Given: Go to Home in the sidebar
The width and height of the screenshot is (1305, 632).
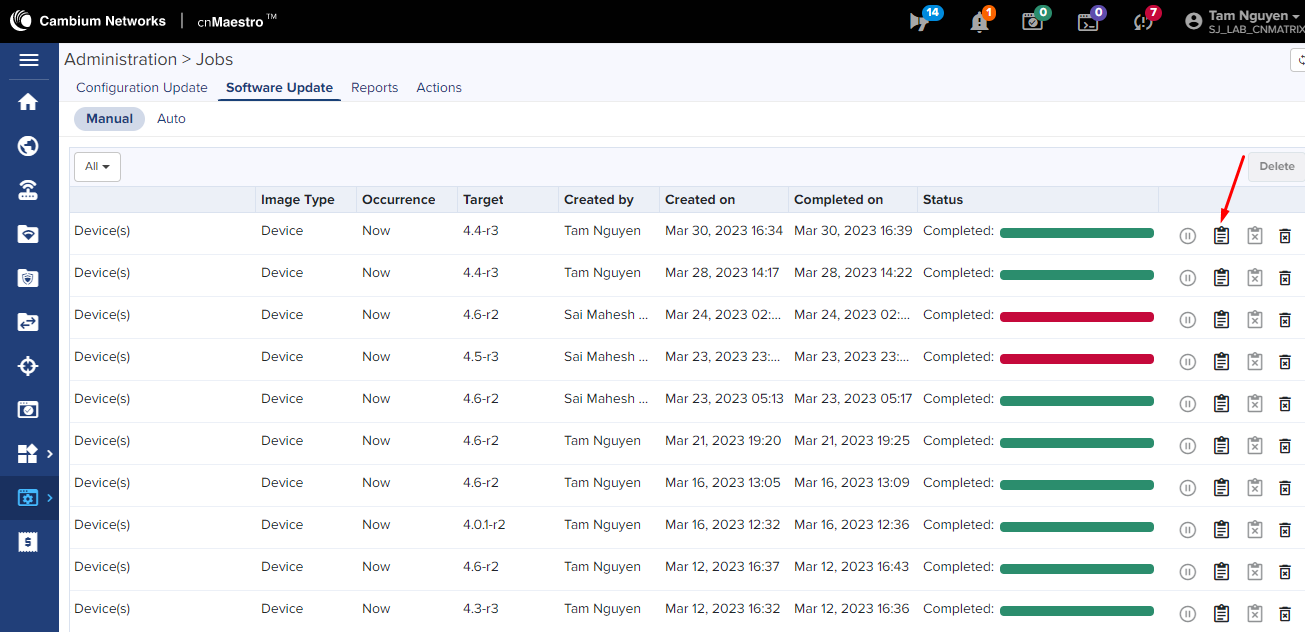Looking at the screenshot, I should pyautogui.click(x=28, y=102).
